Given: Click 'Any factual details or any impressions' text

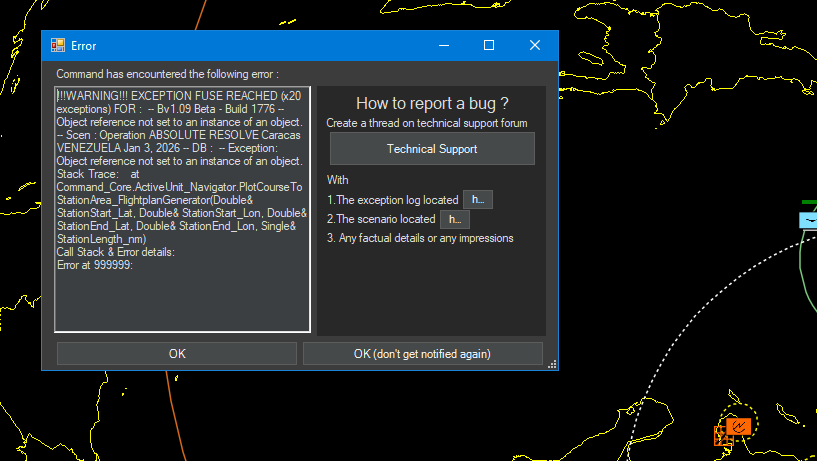Looking at the screenshot, I should 426,238.
